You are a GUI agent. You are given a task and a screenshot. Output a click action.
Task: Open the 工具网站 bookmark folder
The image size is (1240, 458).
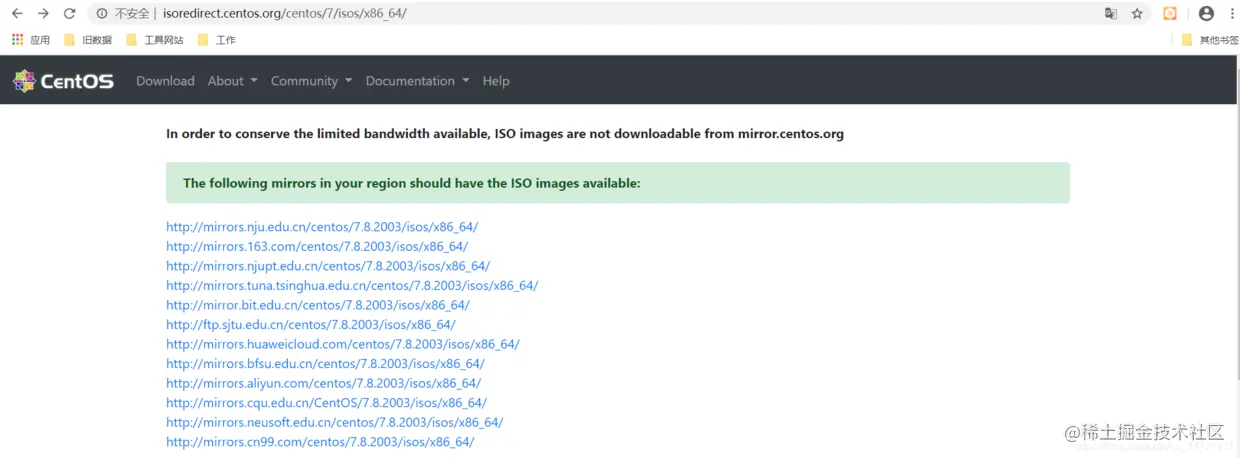(x=155, y=40)
